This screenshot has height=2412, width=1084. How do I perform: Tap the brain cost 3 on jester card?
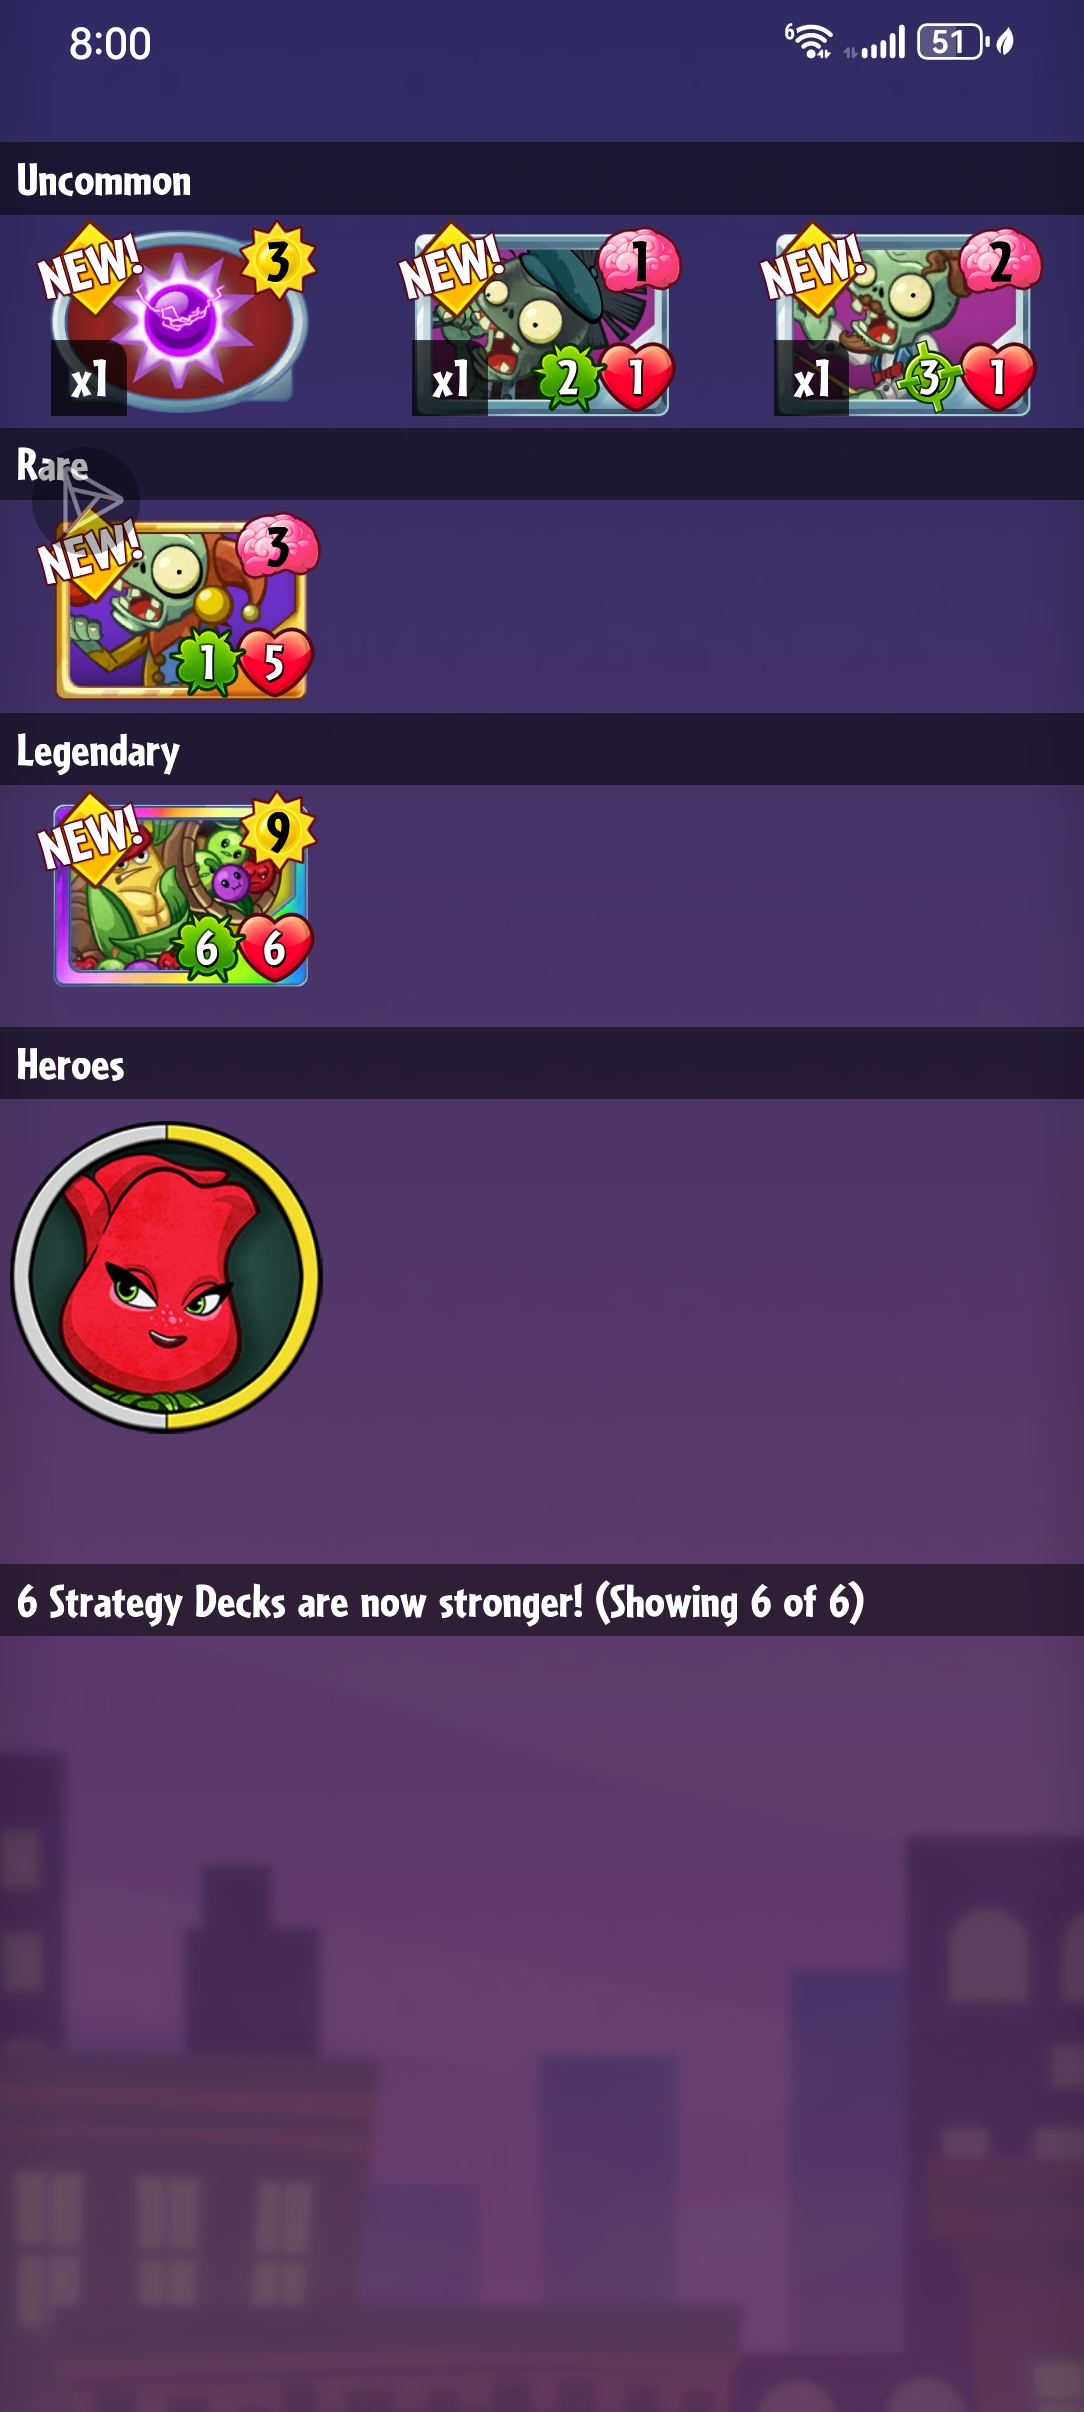coord(278,546)
